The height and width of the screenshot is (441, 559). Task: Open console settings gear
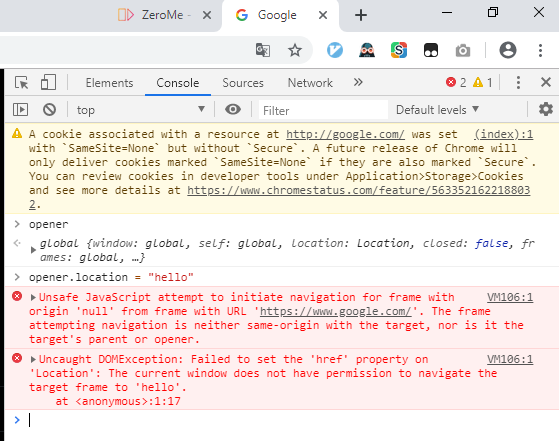tap(545, 109)
